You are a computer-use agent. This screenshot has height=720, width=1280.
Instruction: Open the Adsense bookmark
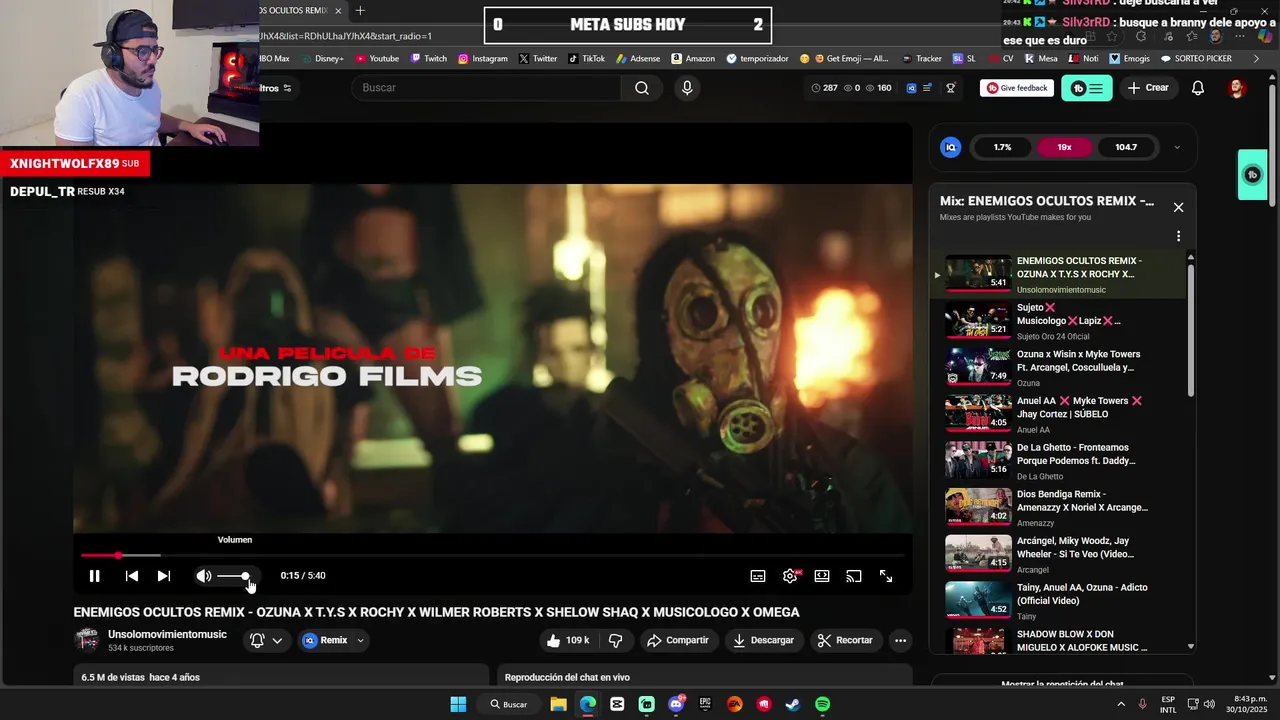[x=637, y=59]
